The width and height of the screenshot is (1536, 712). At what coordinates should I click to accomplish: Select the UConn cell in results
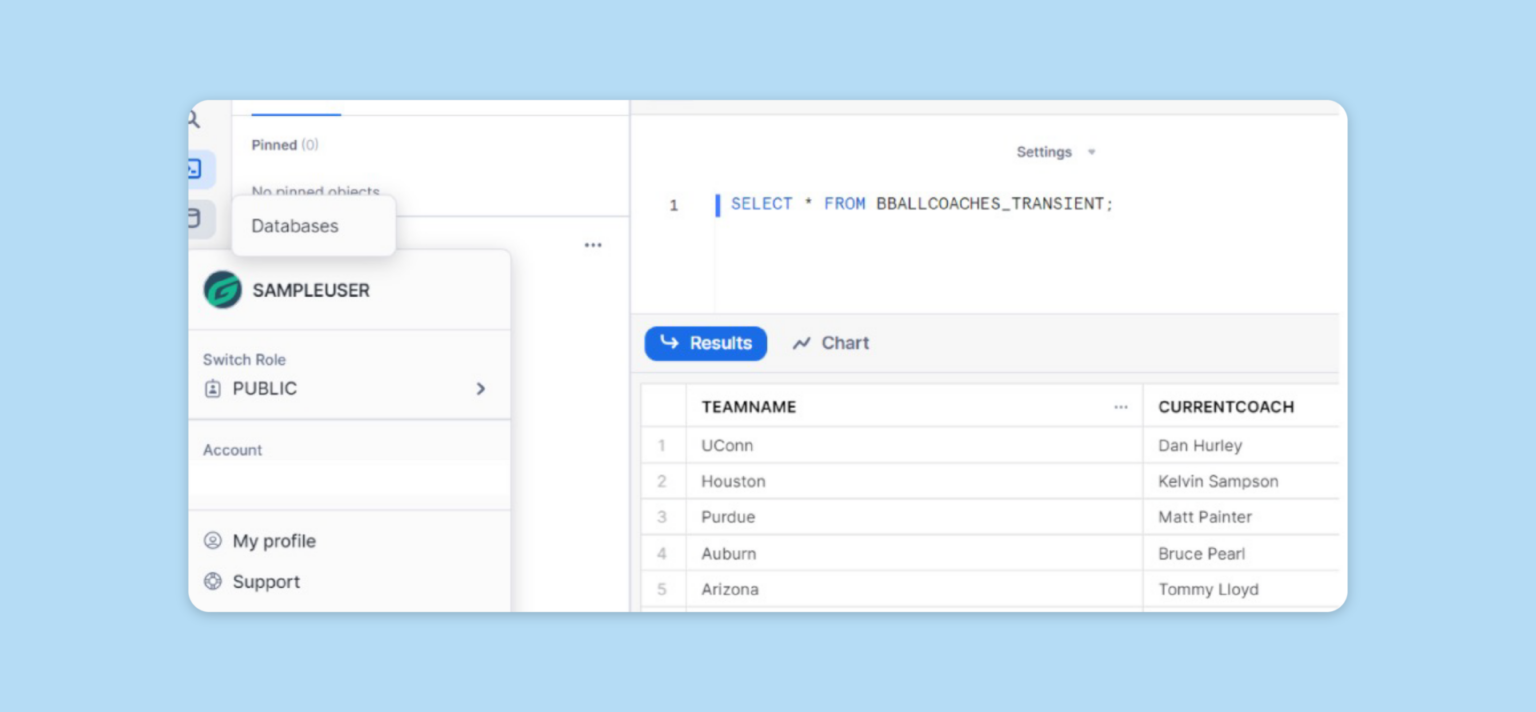(x=727, y=445)
